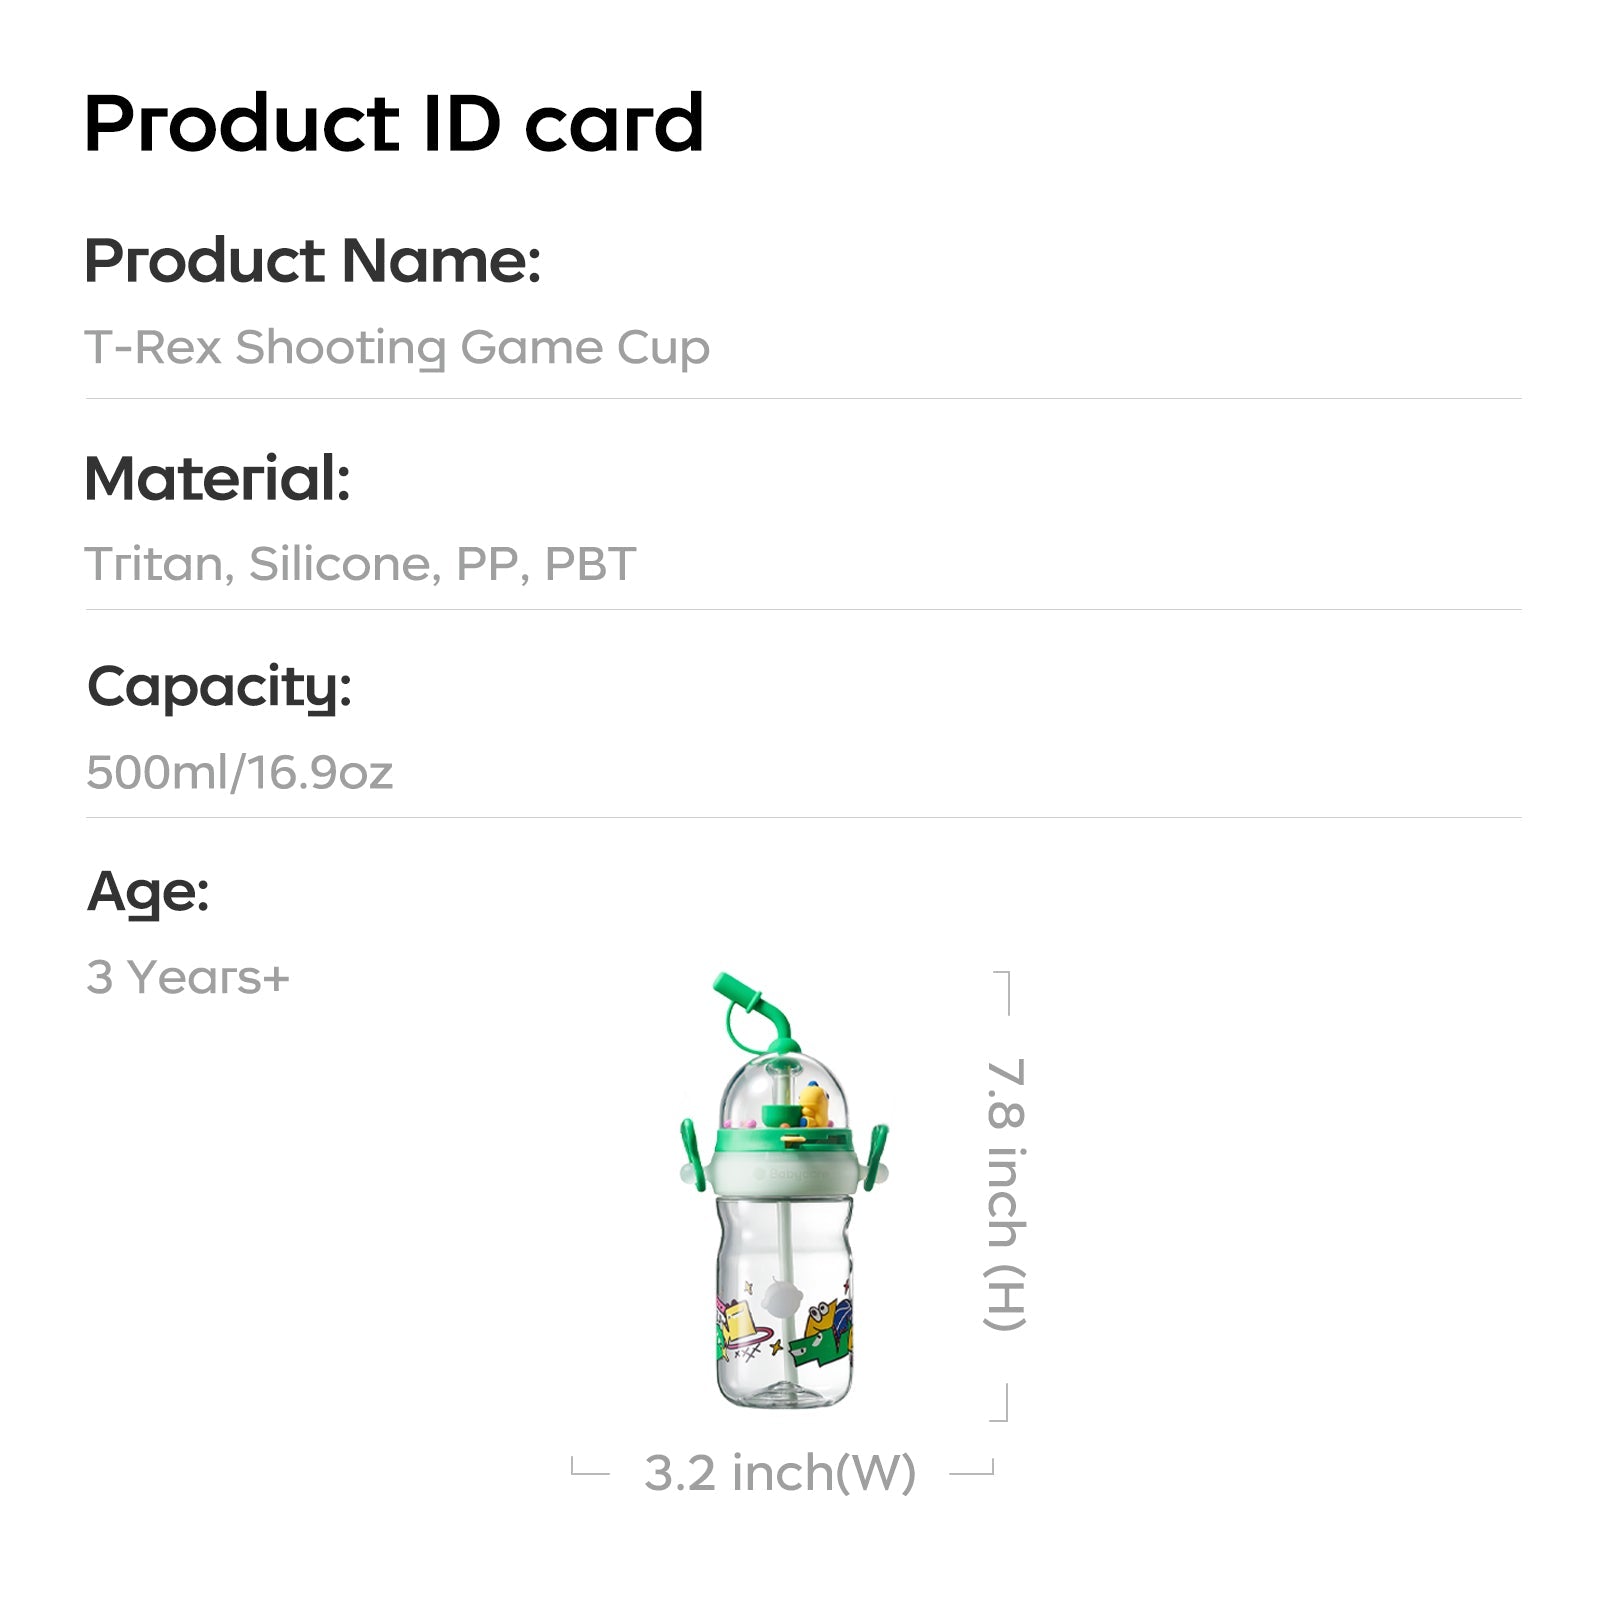Click the 500ml/16.9oz capacity value
Viewport: 1600px width, 1600px height.
[x=240, y=772]
